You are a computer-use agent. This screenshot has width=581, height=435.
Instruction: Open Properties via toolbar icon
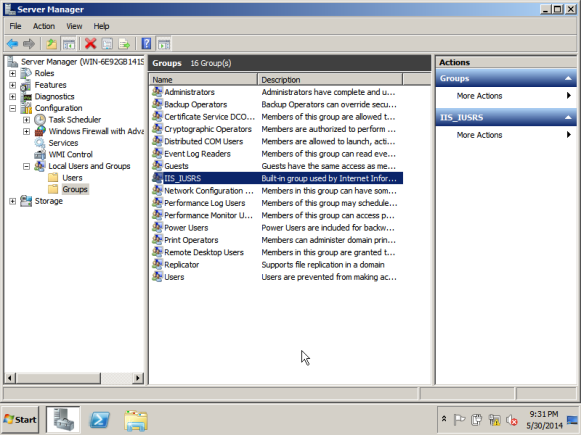click(x=107, y=44)
